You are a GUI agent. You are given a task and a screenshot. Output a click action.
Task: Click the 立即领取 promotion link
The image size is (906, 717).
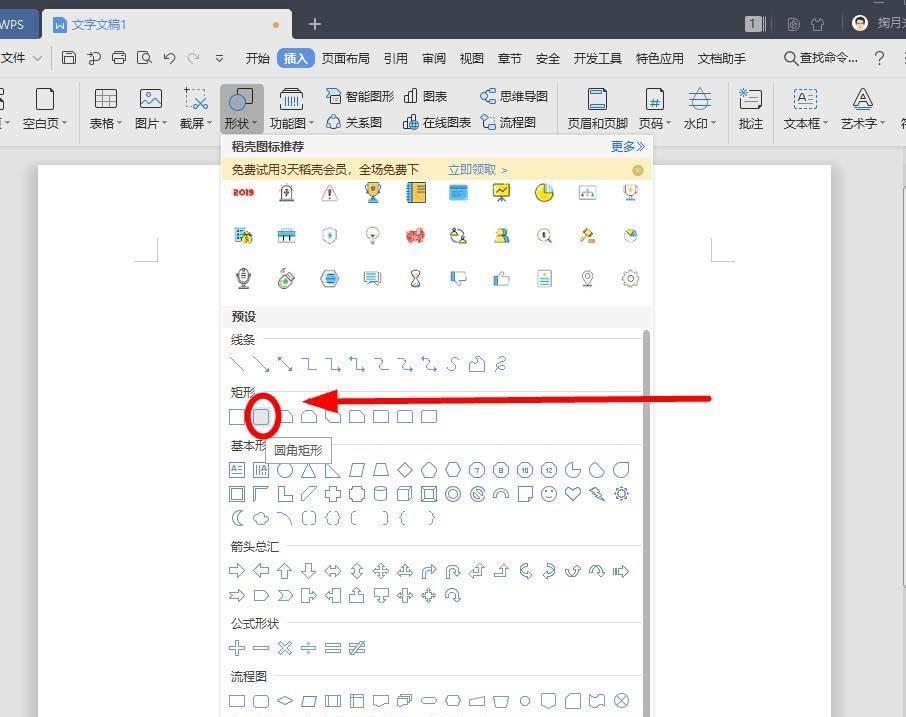click(x=471, y=169)
